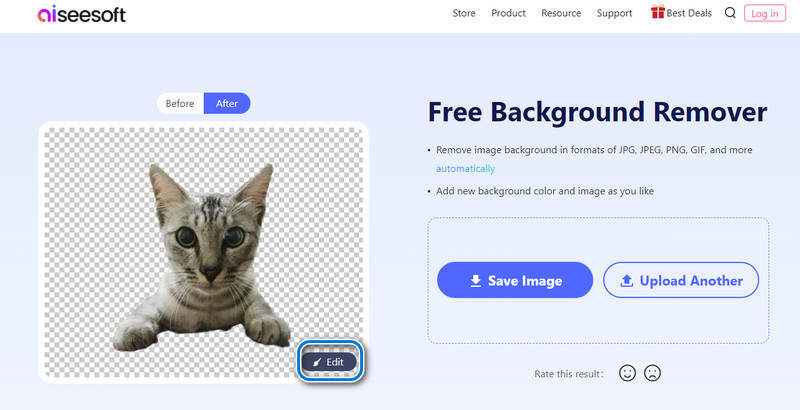The height and width of the screenshot is (410, 800).
Task: Expand the Product menu
Action: point(508,14)
